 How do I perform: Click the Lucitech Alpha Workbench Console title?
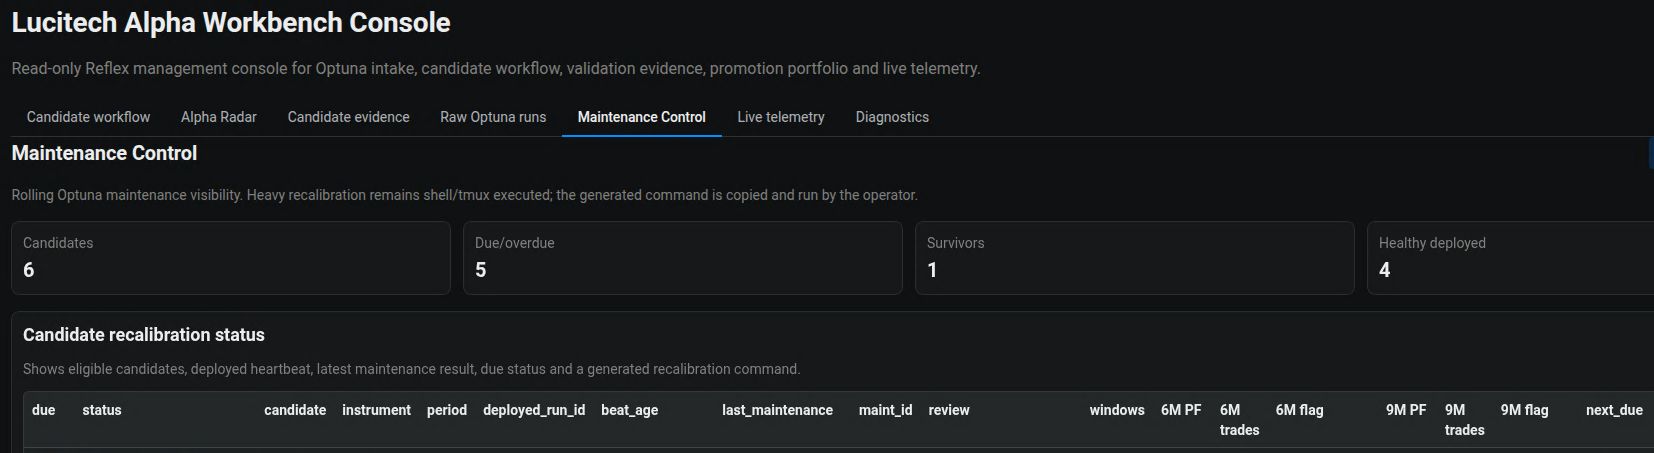pyautogui.click(x=231, y=23)
